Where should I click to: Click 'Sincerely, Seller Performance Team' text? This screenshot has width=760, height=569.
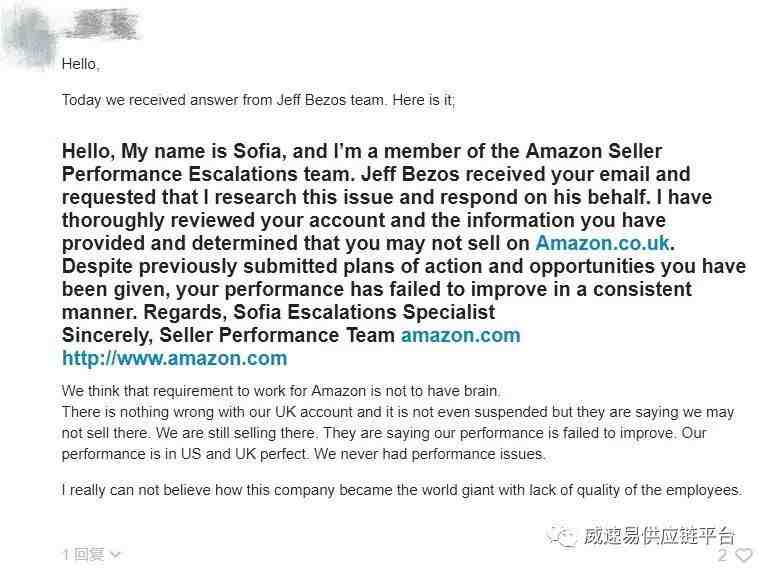click(x=228, y=335)
